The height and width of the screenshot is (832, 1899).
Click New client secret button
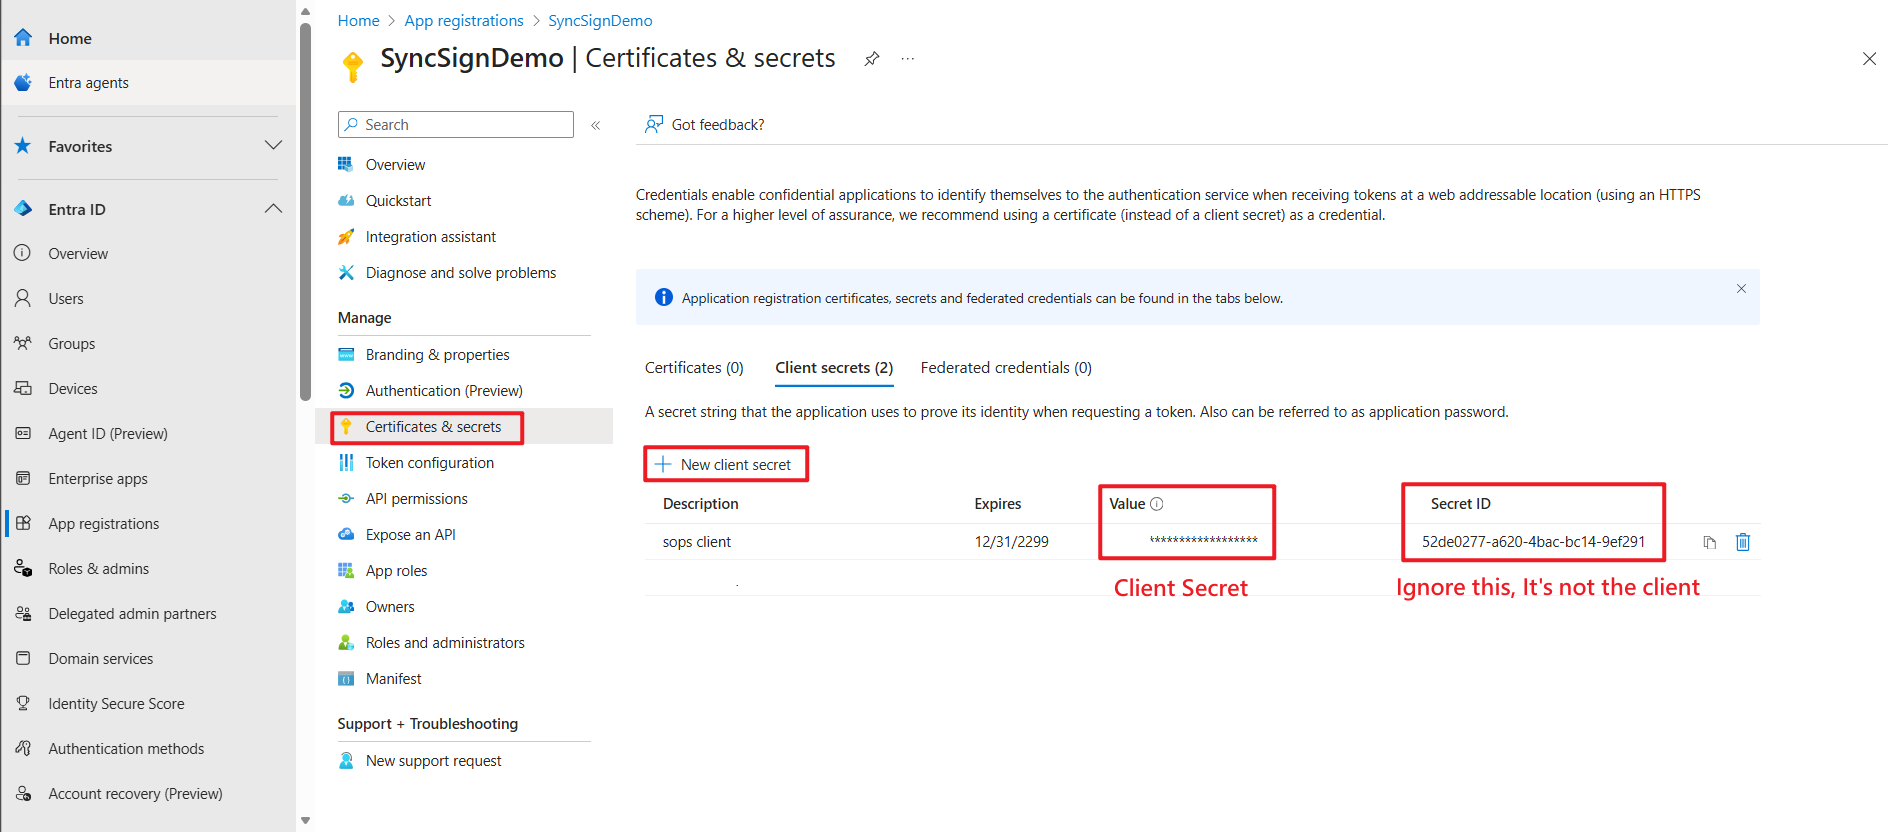[726, 464]
